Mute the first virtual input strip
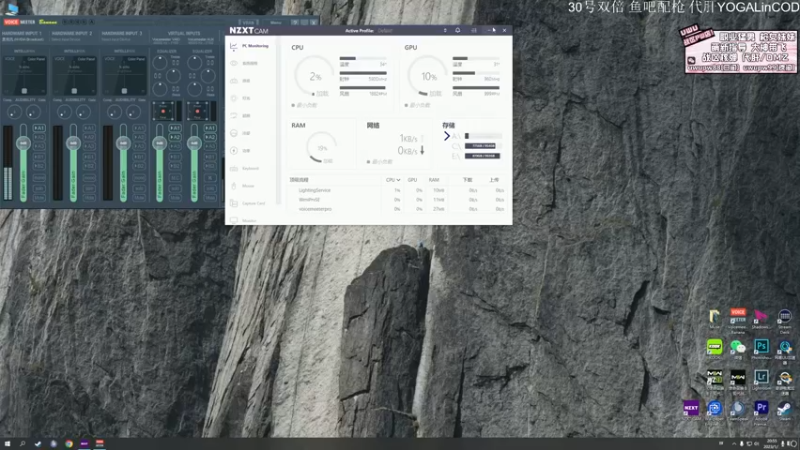The height and width of the screenshot is (450, 800). click(x=175, y=197)
